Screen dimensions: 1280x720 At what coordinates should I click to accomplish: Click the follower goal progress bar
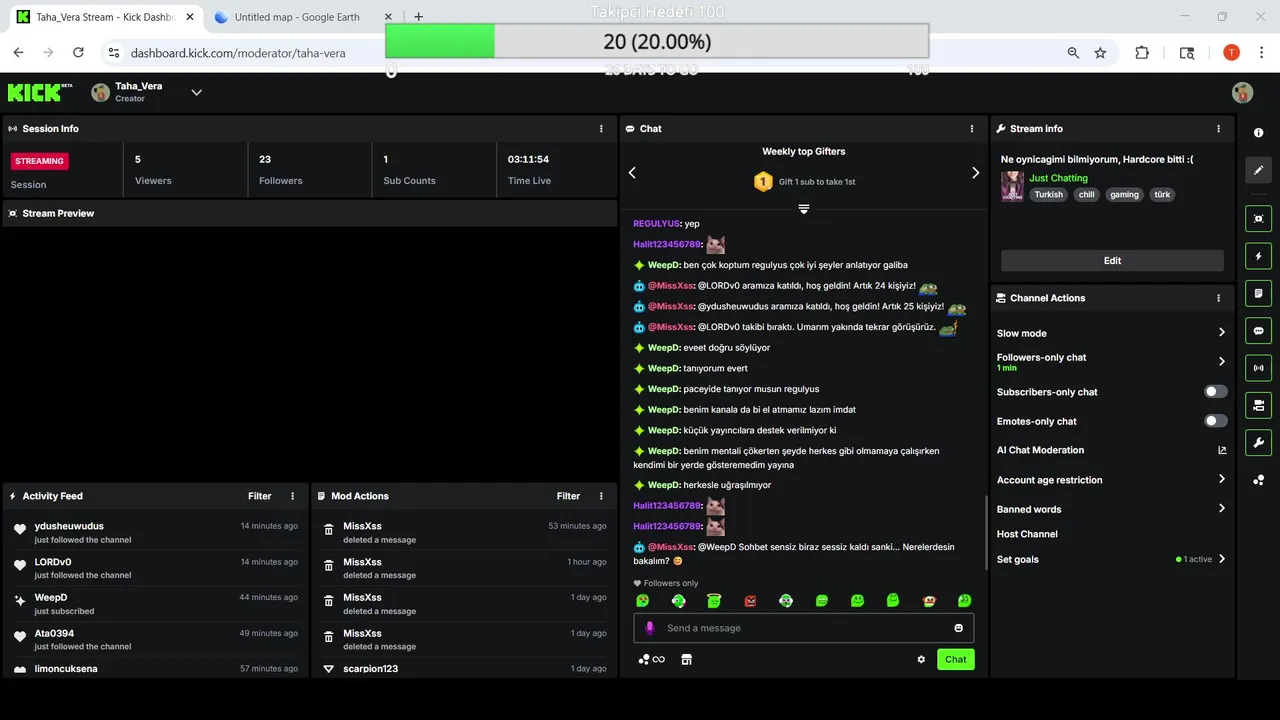point(657,41)
